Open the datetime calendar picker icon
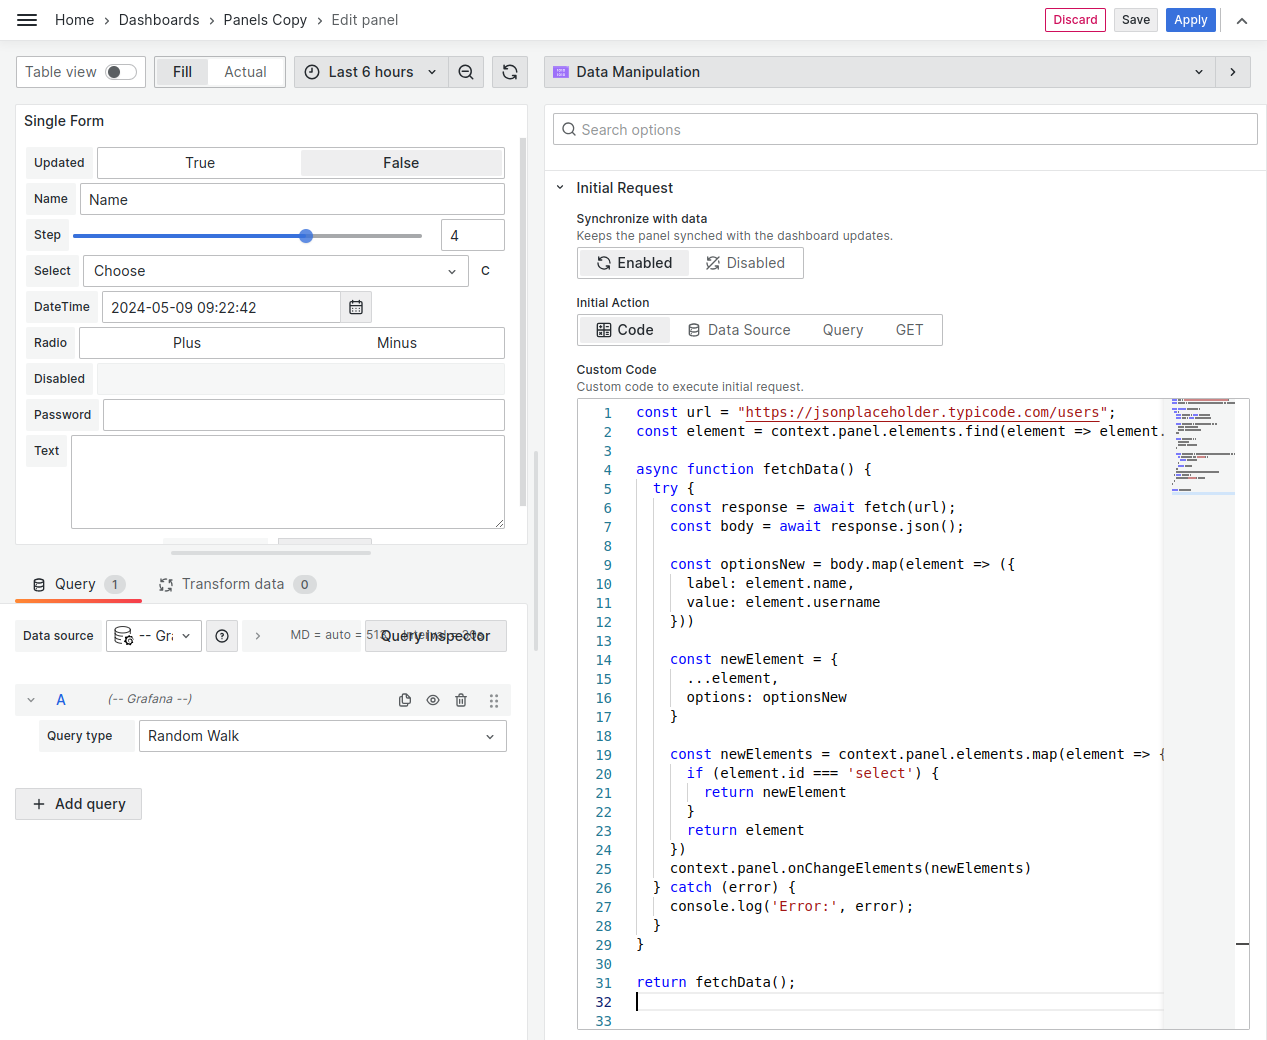1267x1040 pixels. (x=355, y=307)
